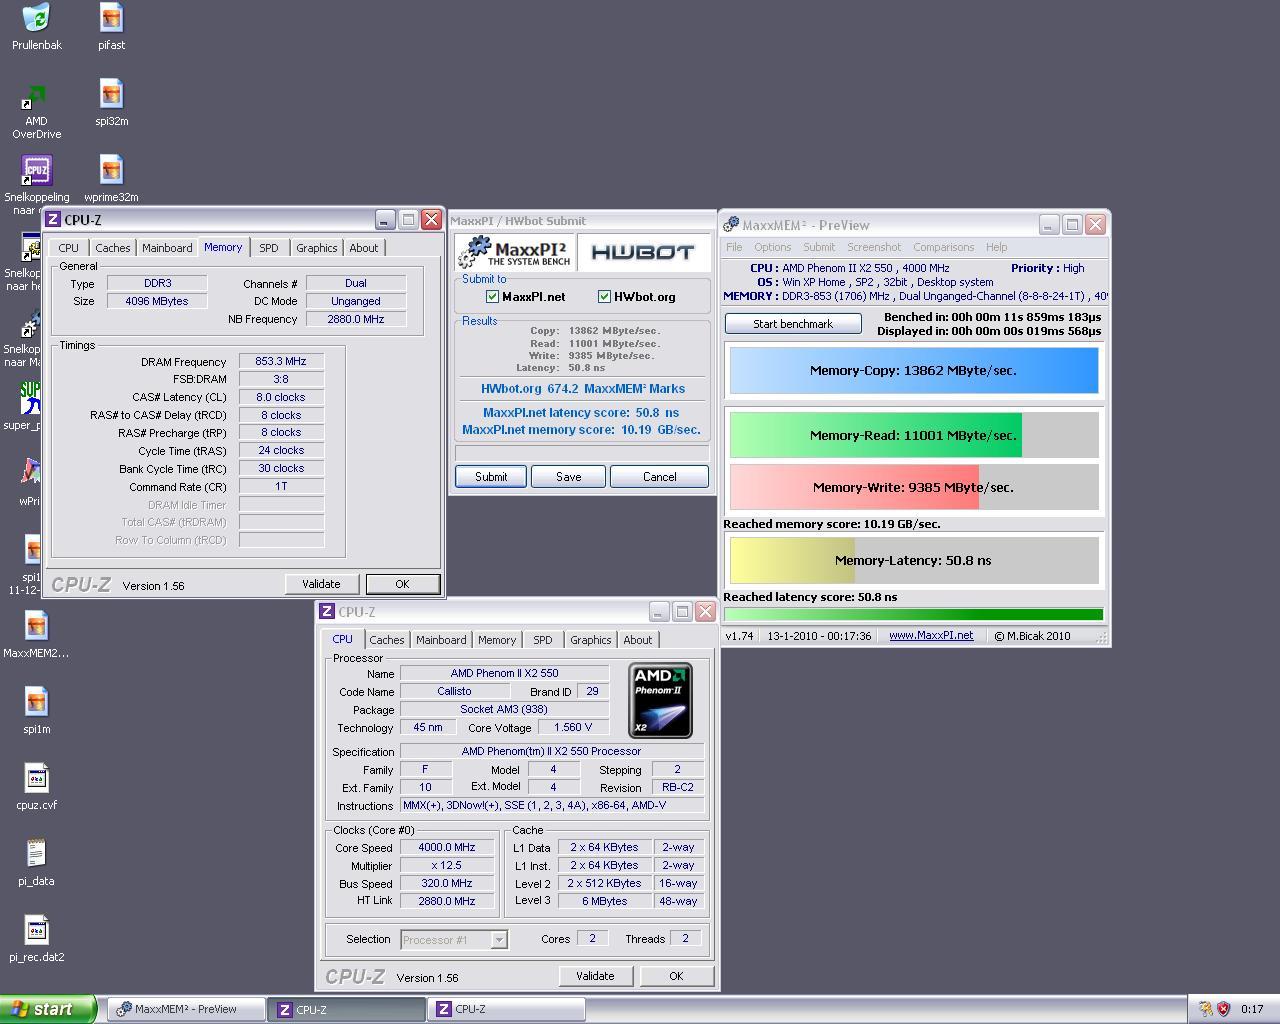The height and width of the screenshot is (1024, 1280).
Task: Open the www.MaxxPI.net link
Action: click(931, 635)
